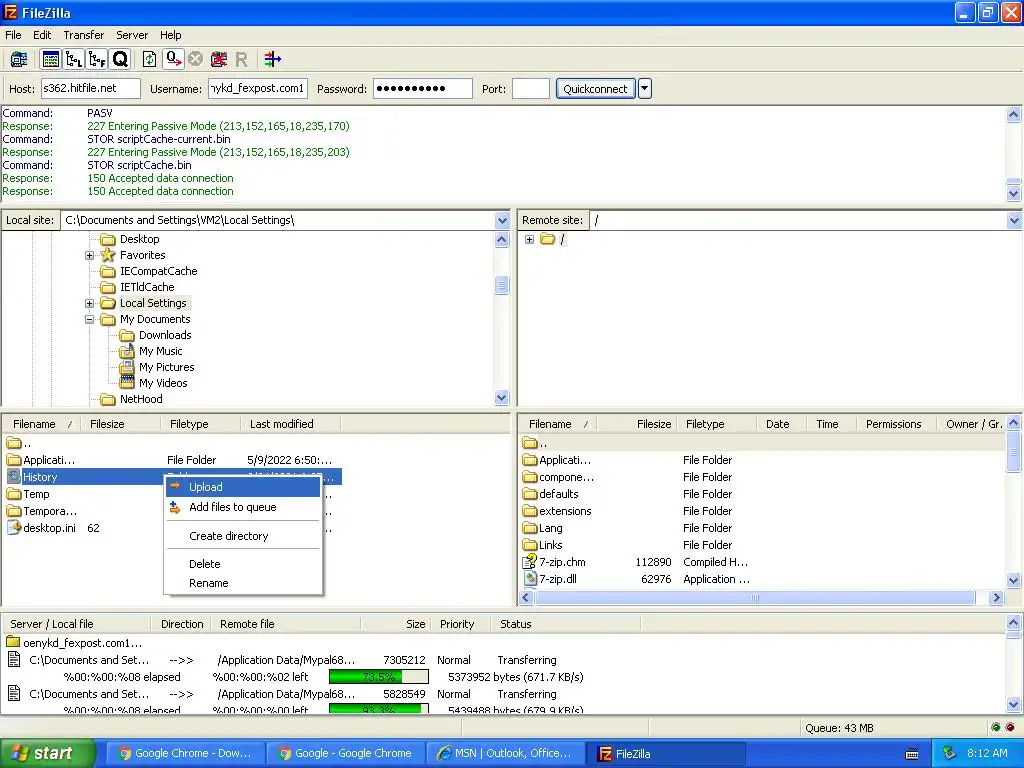The width and height of the screenshot is (1024, 768).
Task: Open the Server menu
Action: click(132, 35)
